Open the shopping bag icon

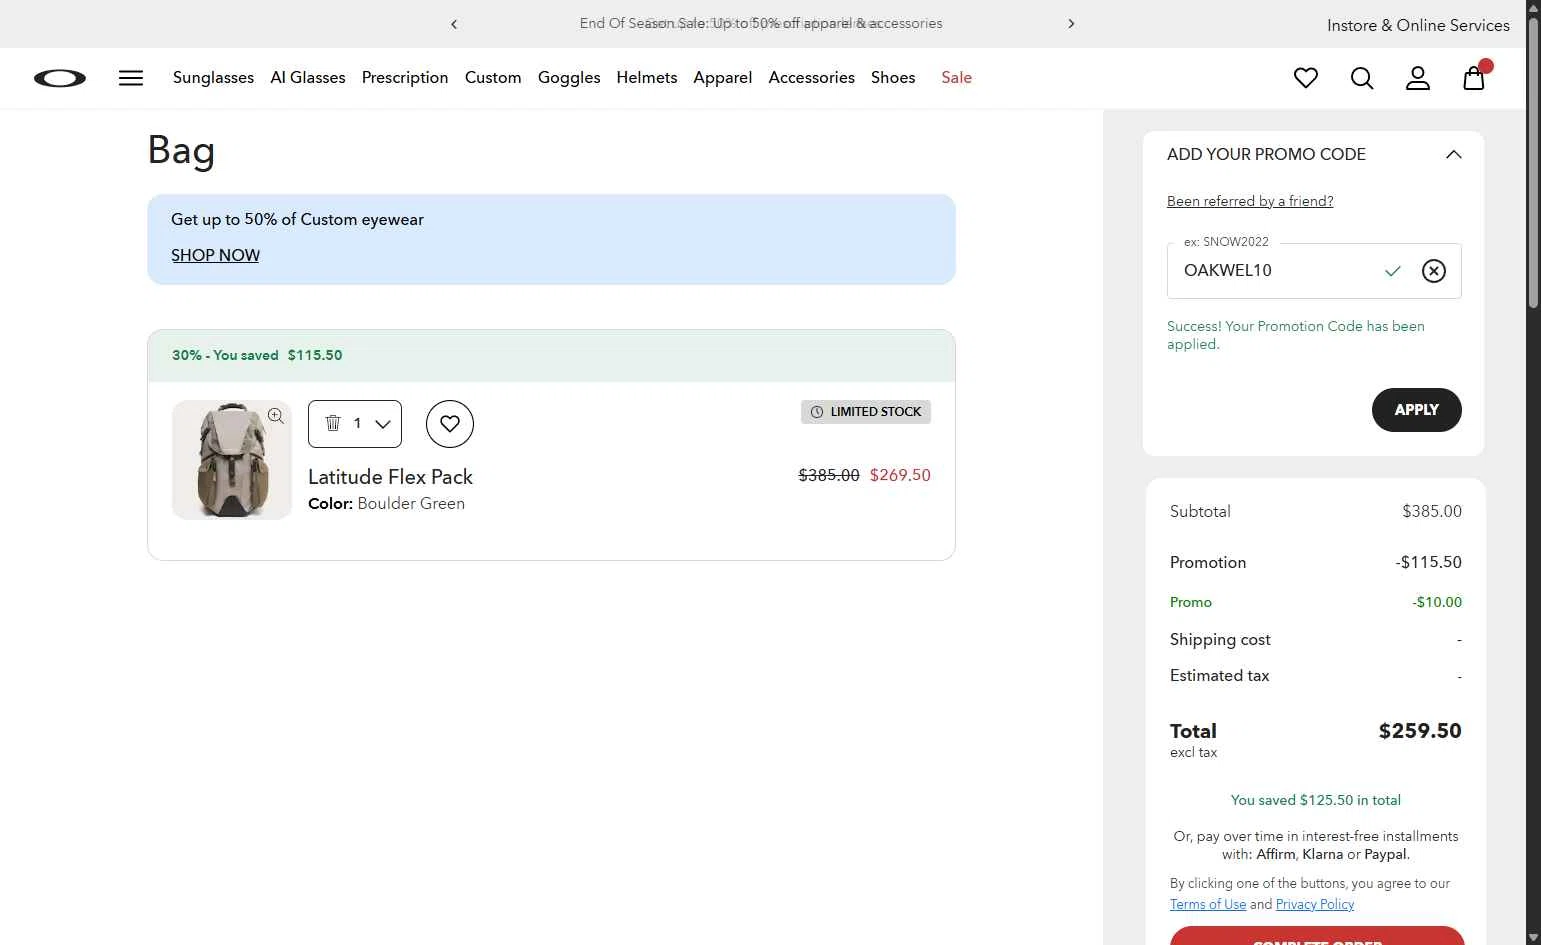(1474, 78)
